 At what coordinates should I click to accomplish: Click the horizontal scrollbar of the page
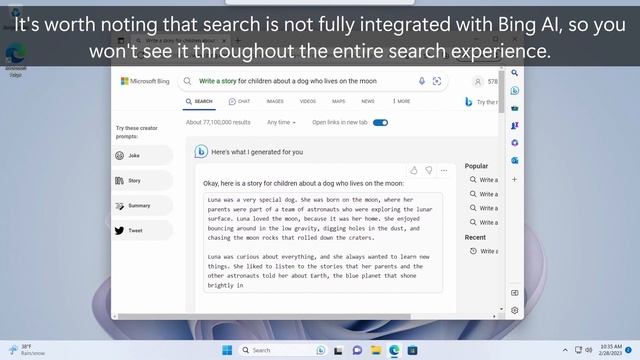click(x=264, y=316)
